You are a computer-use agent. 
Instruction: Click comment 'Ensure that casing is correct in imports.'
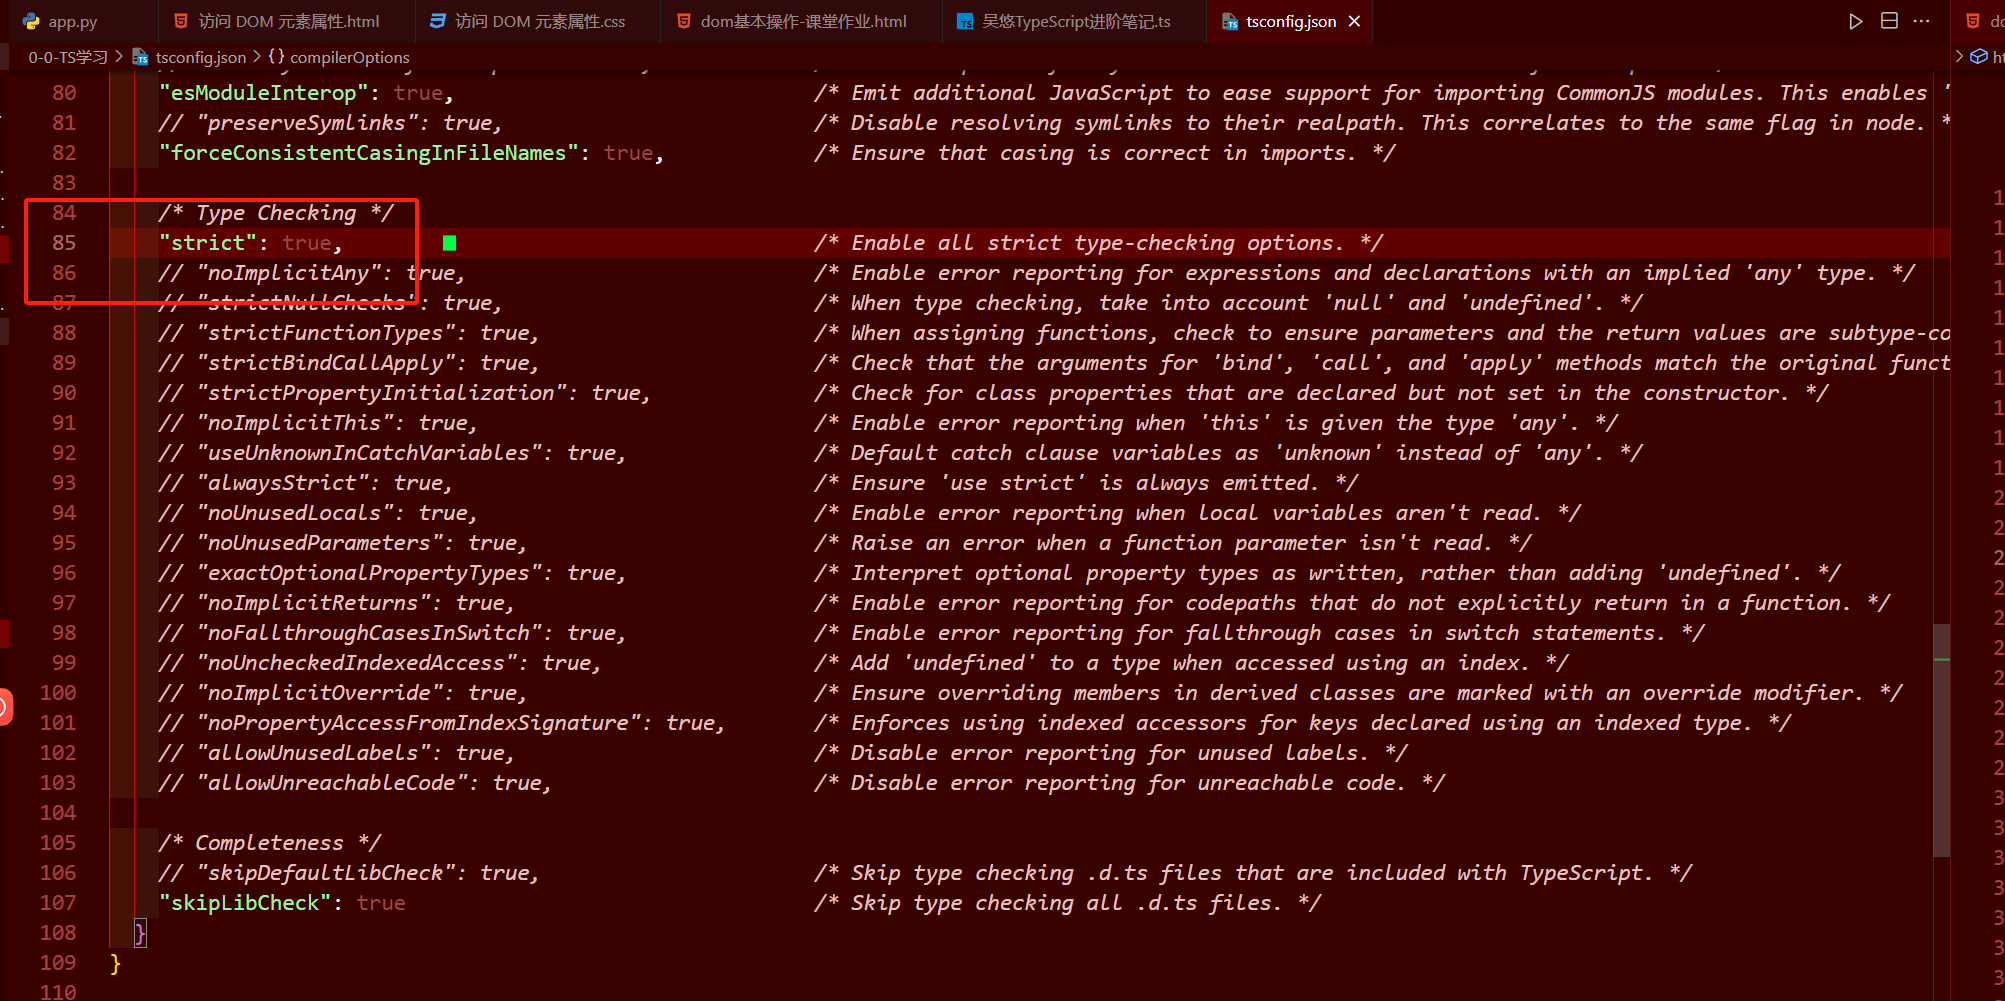[1105, 153]
